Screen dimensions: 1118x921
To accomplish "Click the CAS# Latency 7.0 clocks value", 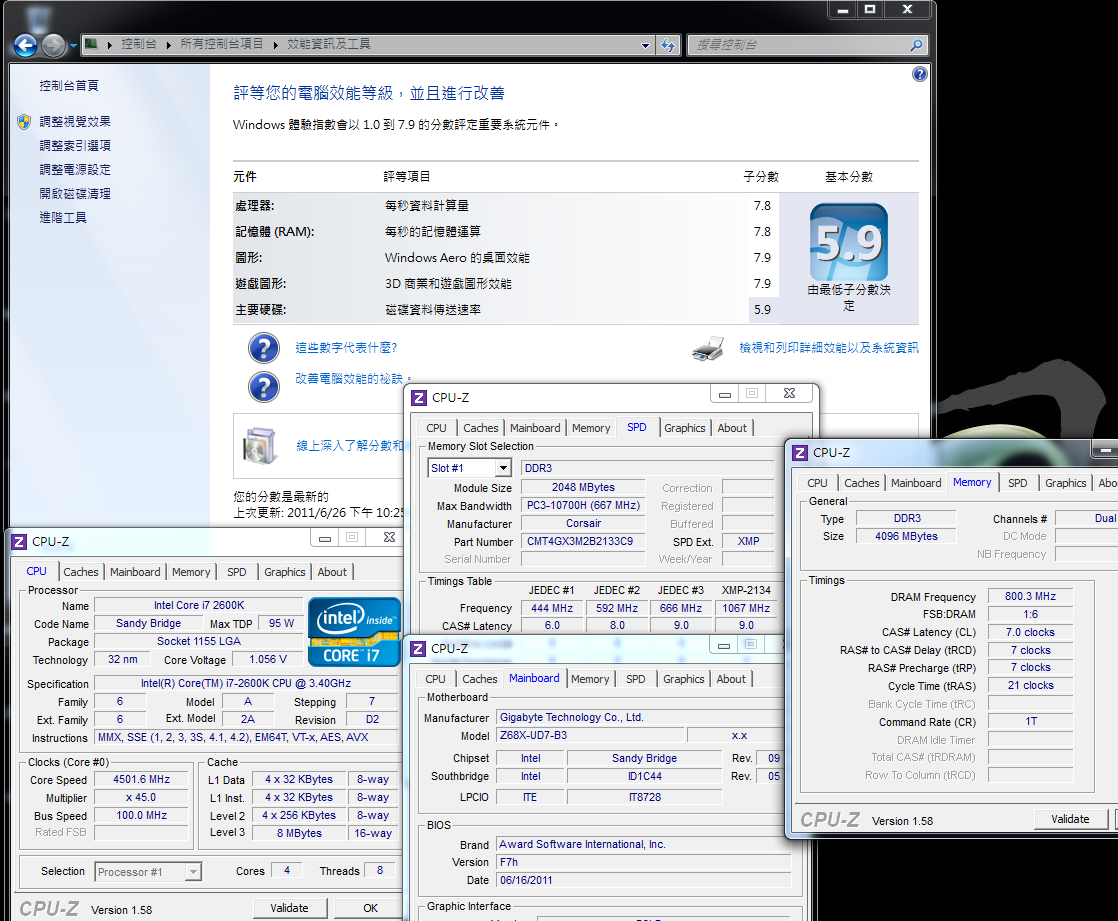I will click(1030, 632).
